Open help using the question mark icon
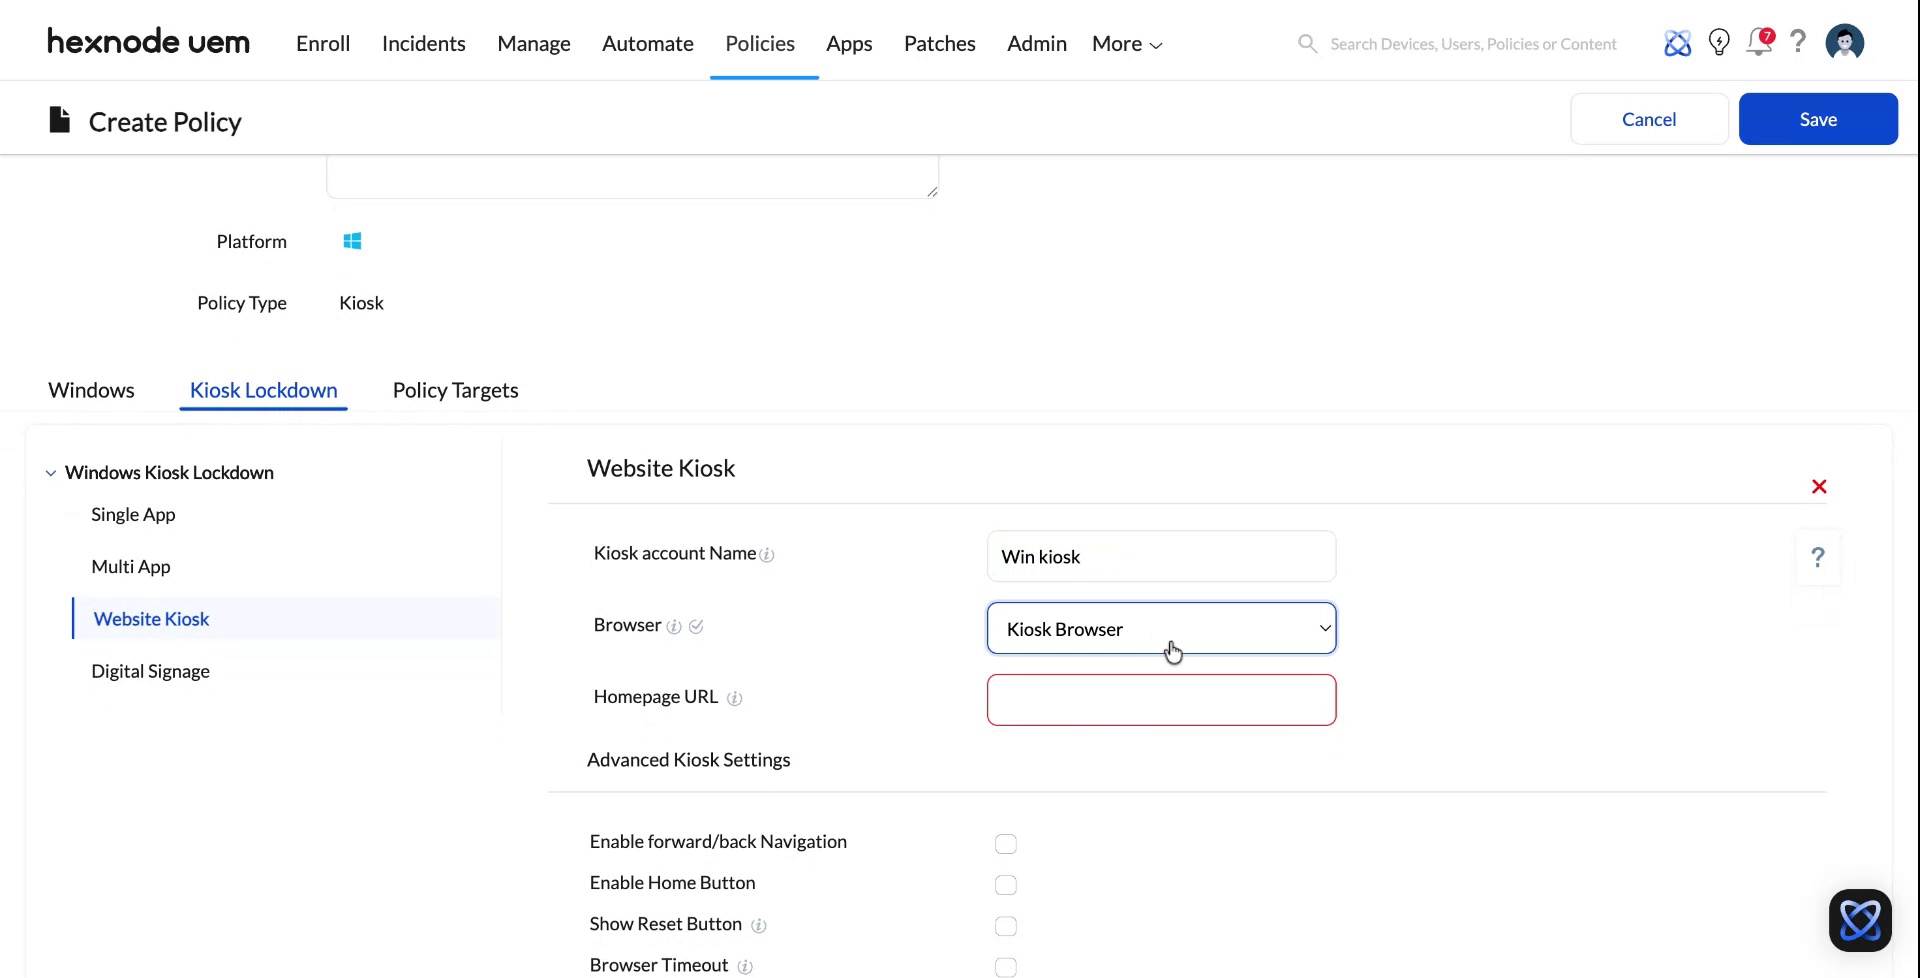Viewport: 1920px width, 978px height. [1798, 42]
